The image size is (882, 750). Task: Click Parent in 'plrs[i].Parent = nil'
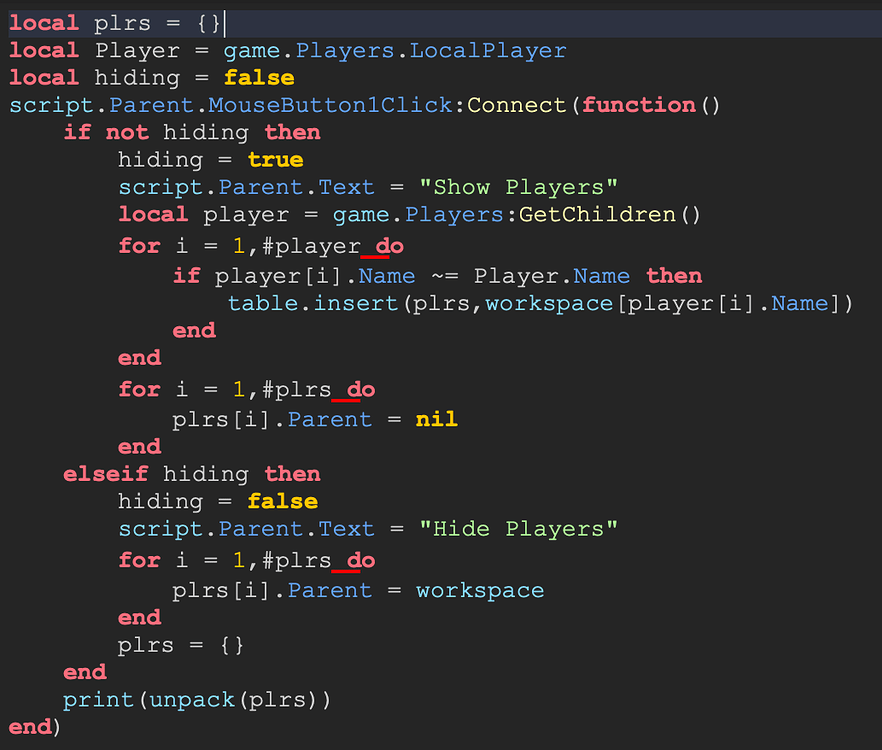[330, 420]
